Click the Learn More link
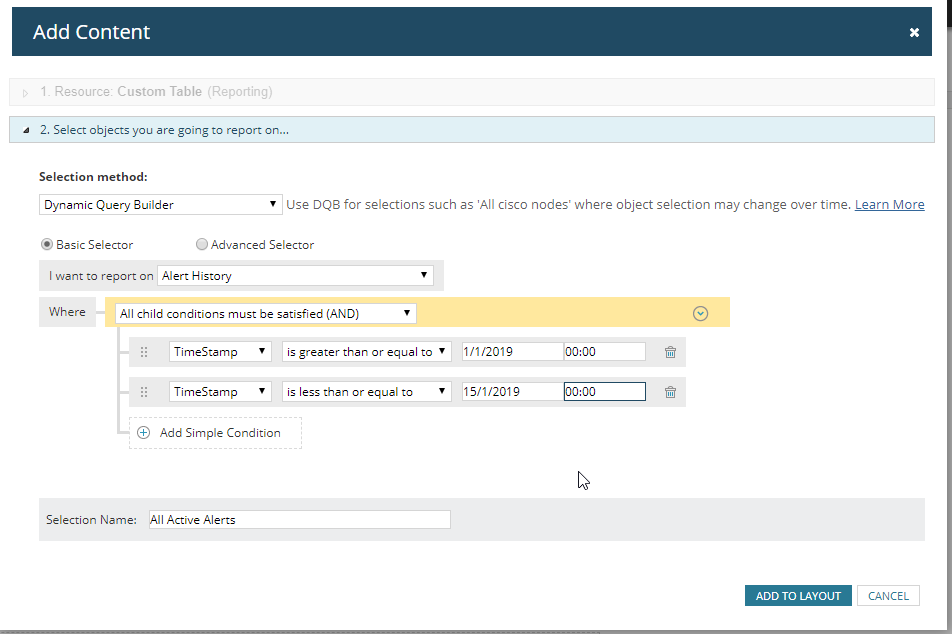 point(889,204)
